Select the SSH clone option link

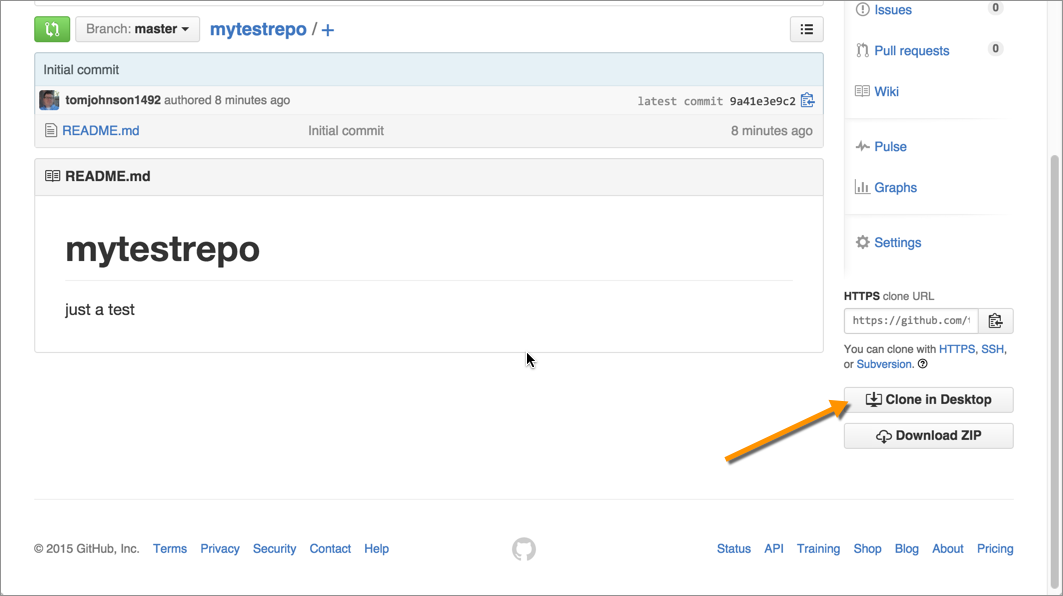tap(992, 349)
